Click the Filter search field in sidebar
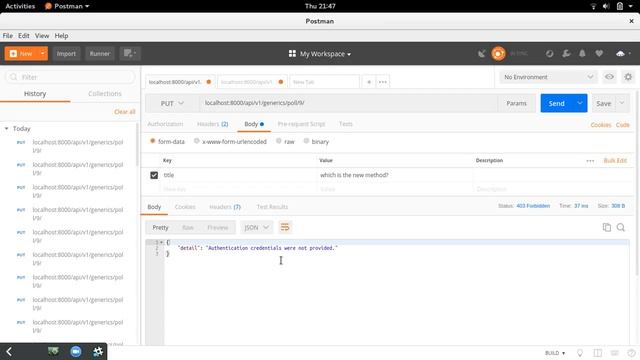 70,77
